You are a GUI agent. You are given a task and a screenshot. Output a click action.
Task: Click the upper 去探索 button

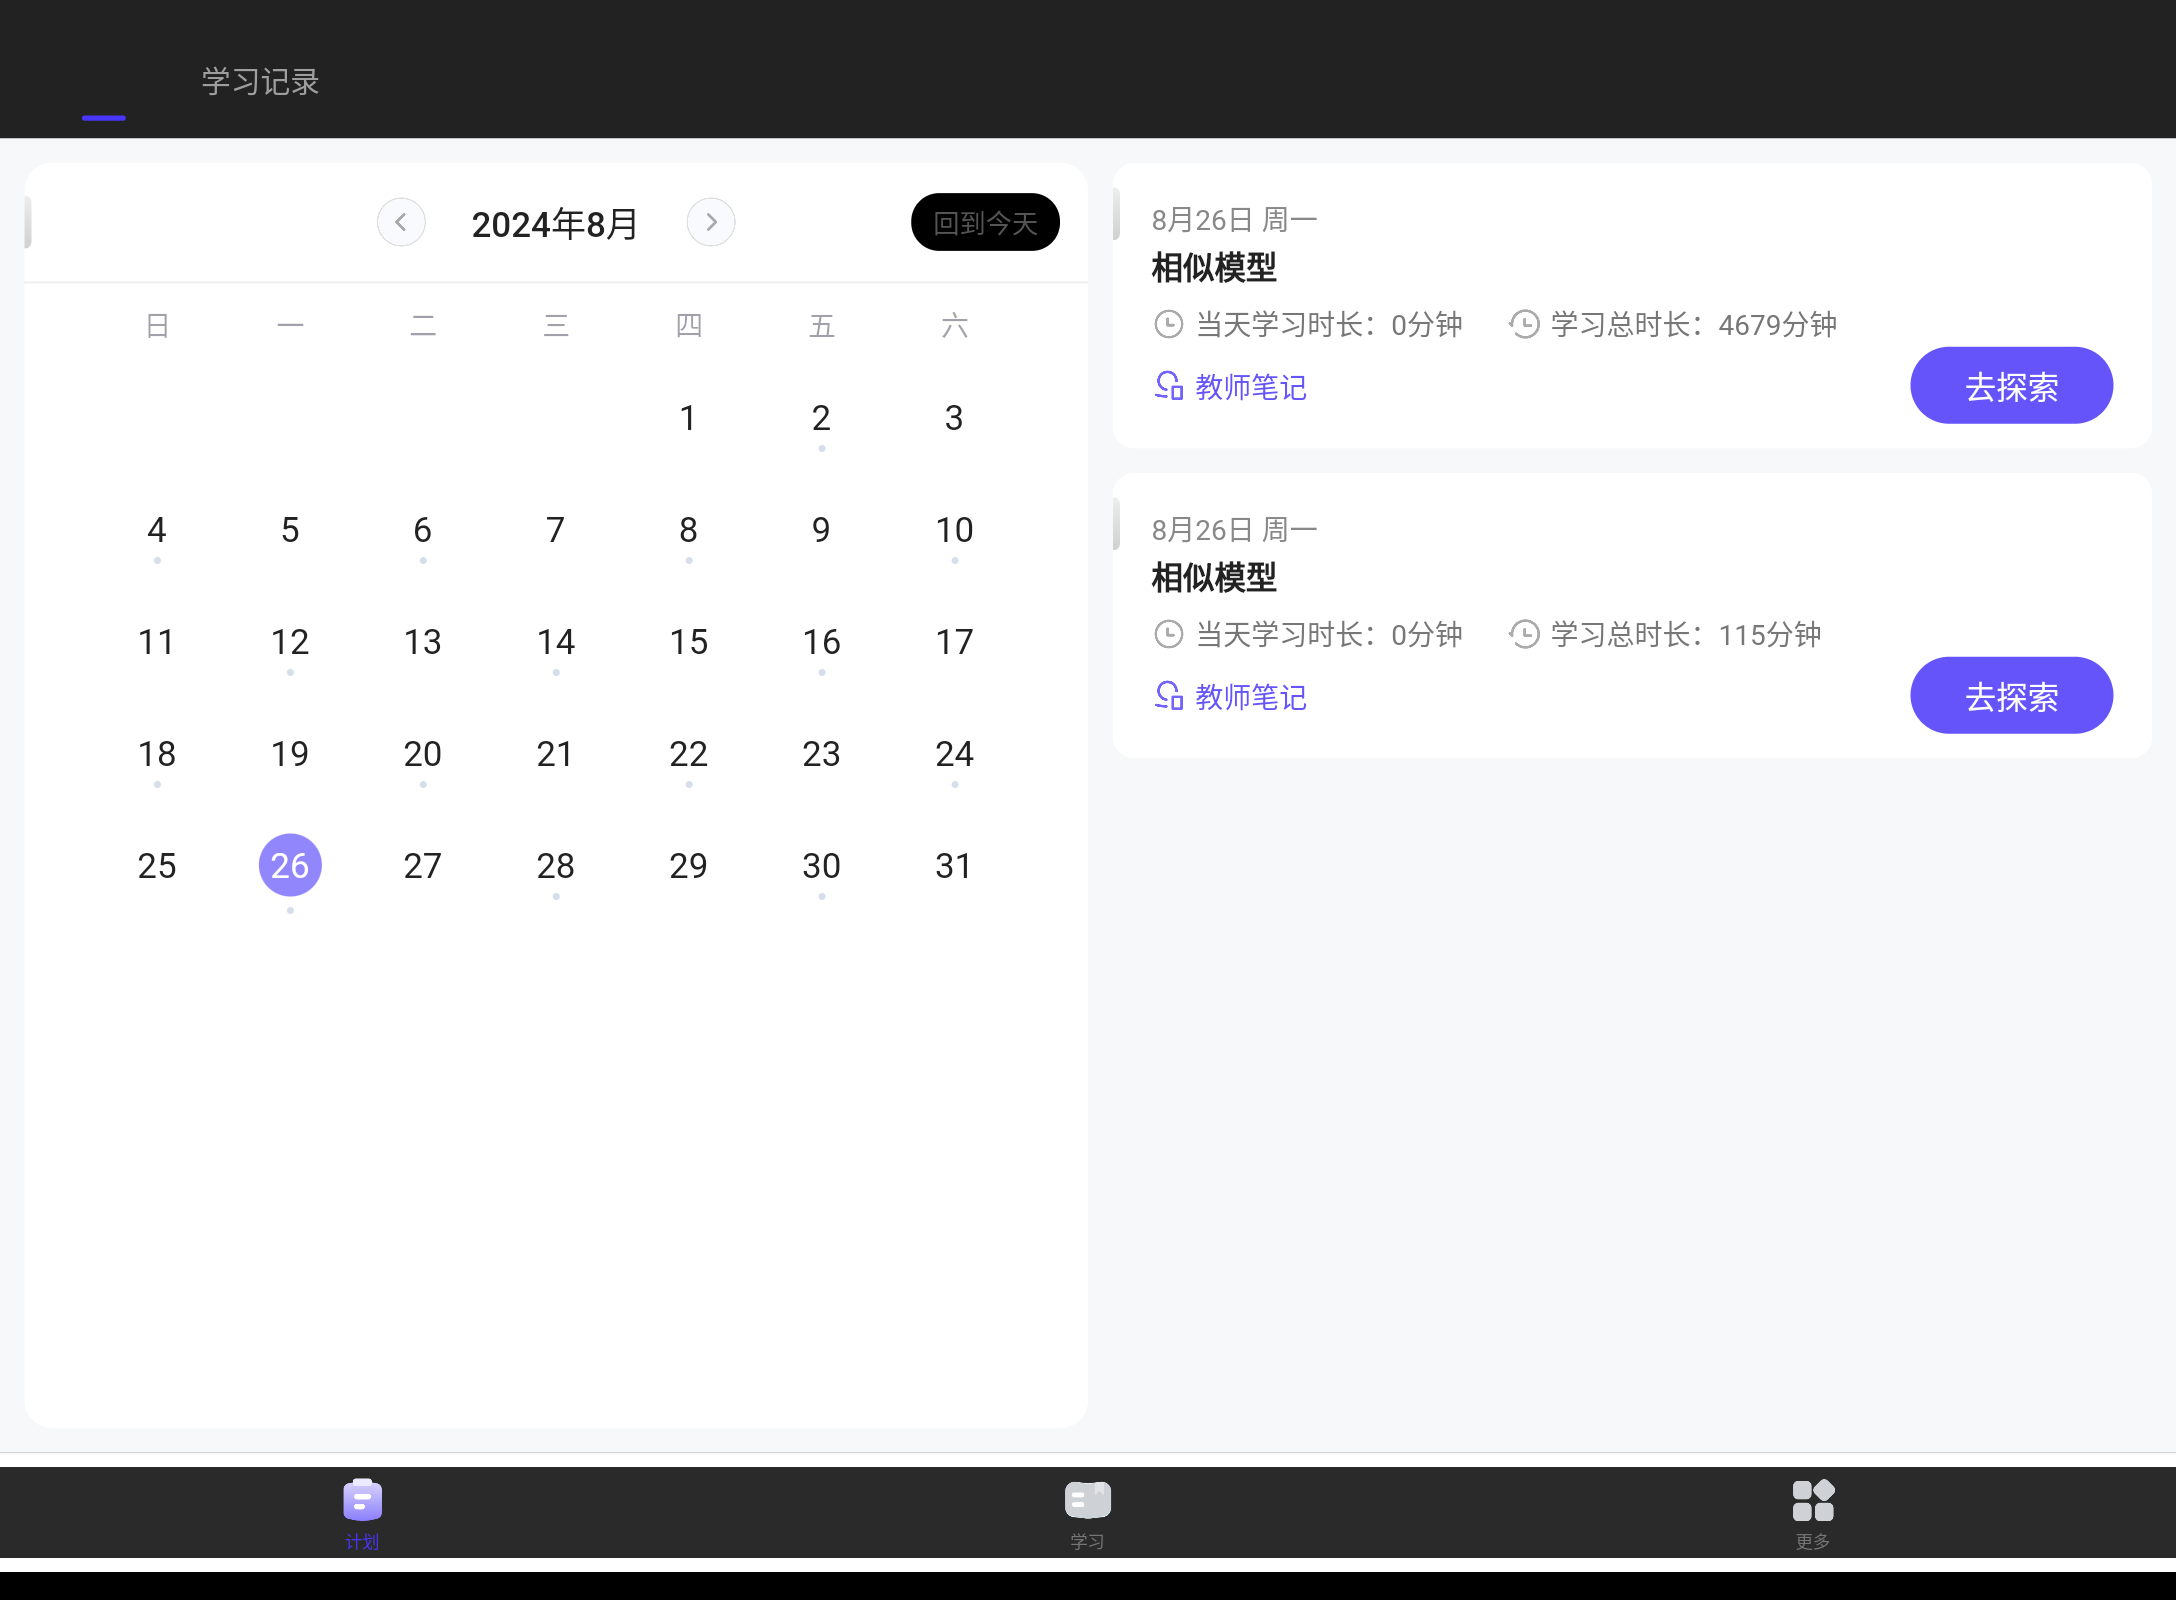click(x=2011, y=385)
